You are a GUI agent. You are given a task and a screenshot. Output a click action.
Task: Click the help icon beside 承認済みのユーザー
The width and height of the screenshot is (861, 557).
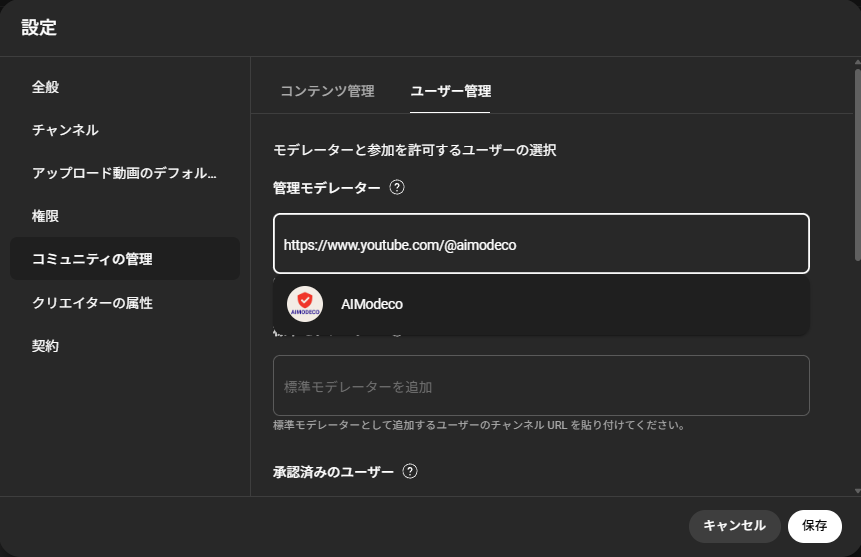click(x=410, y=472)
